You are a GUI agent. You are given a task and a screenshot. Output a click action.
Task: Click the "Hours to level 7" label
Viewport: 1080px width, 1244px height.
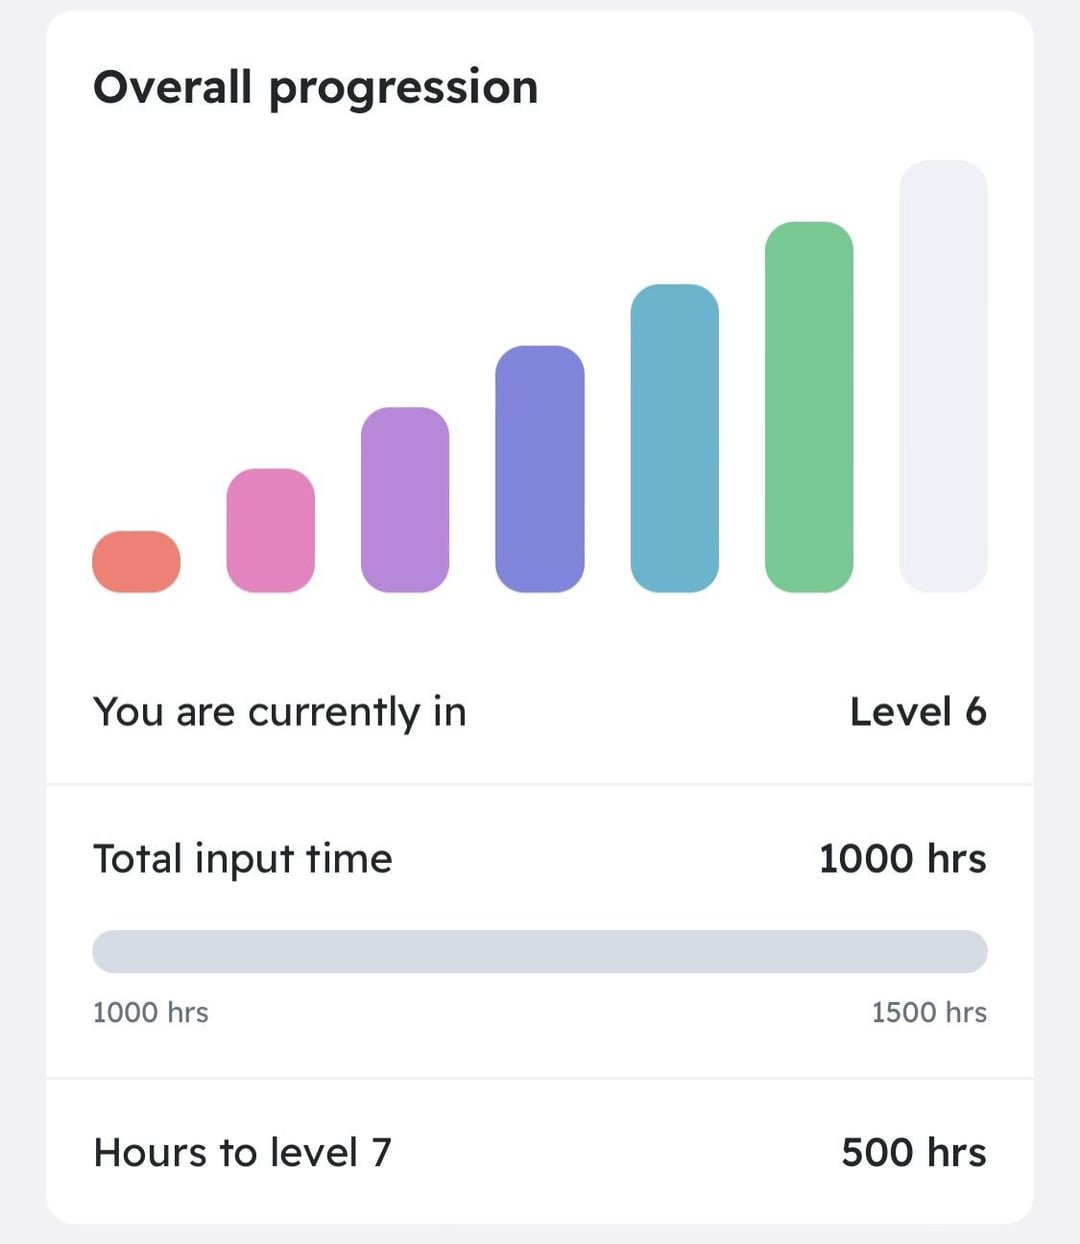[242, 1152]
